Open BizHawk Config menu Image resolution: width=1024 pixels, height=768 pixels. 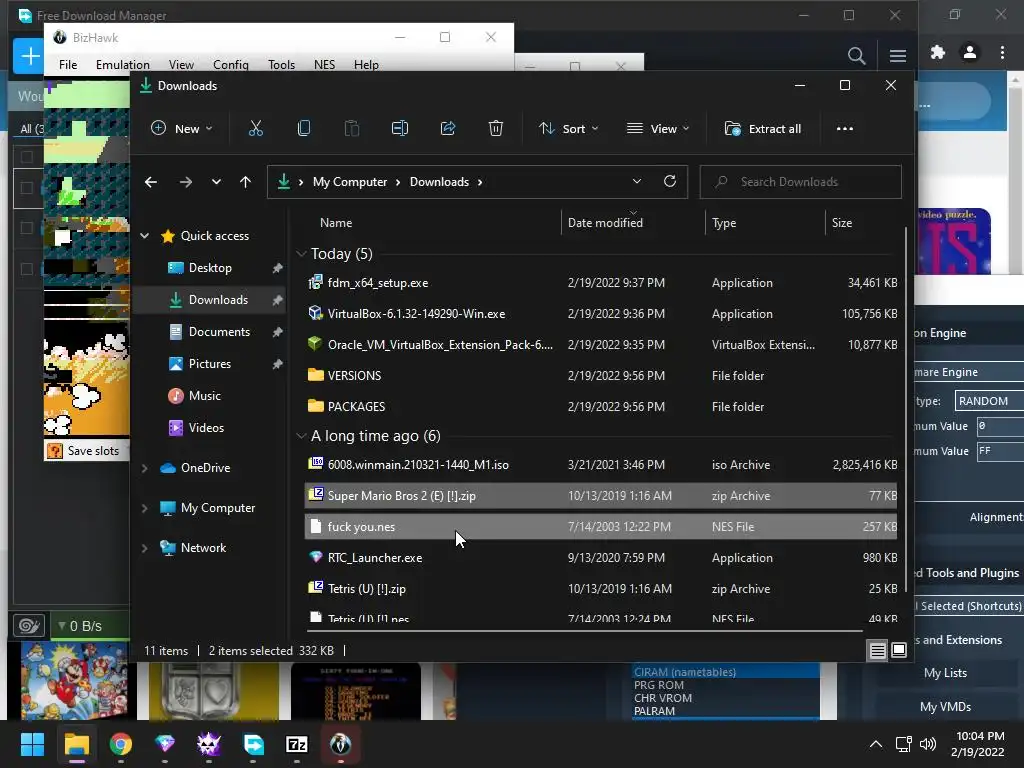point(231,65)
